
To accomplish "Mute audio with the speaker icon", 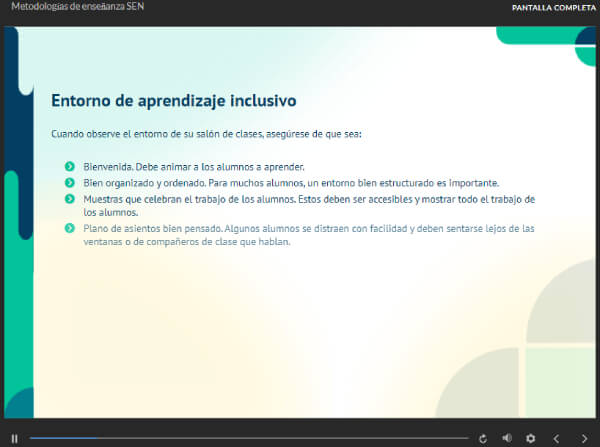I will point(507,438).
